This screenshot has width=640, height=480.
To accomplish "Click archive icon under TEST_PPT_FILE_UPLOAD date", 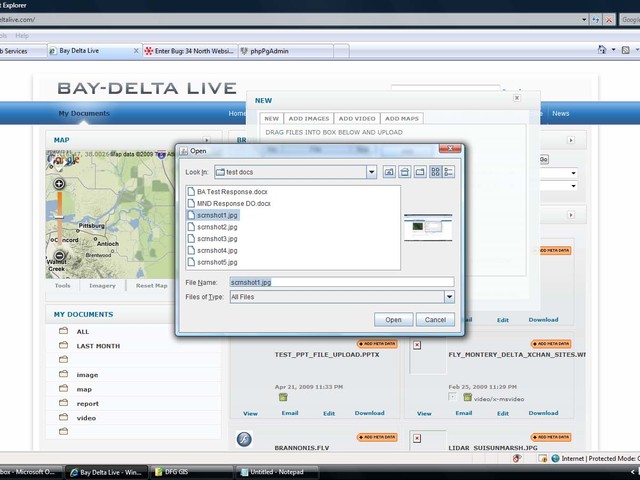I will coord(283,397).
